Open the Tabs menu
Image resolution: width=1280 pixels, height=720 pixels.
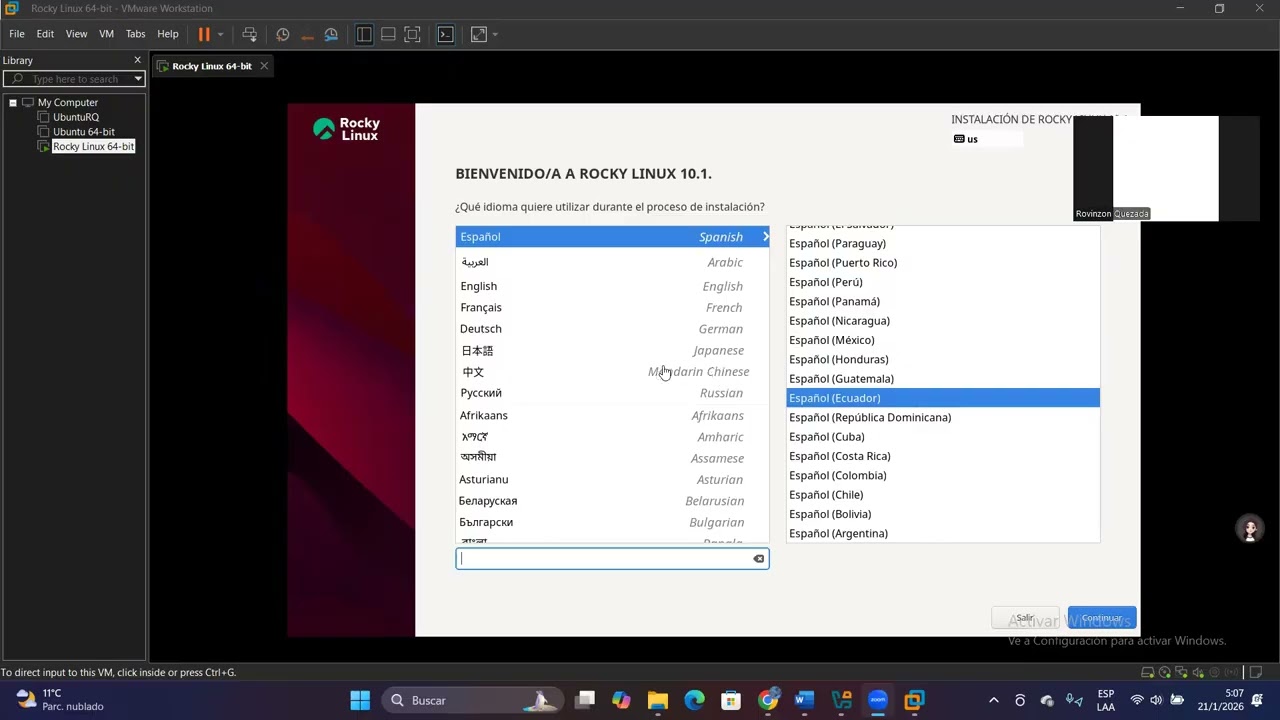pyautogui.click(x=136, y=34)
